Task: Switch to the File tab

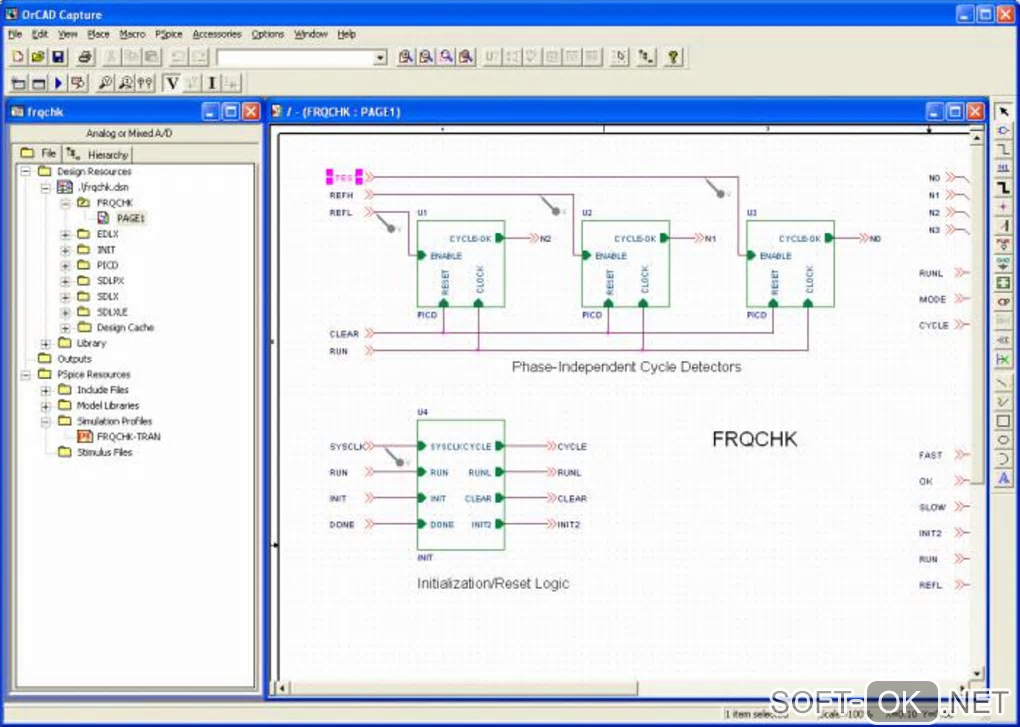Action: (x=38, y=153)
